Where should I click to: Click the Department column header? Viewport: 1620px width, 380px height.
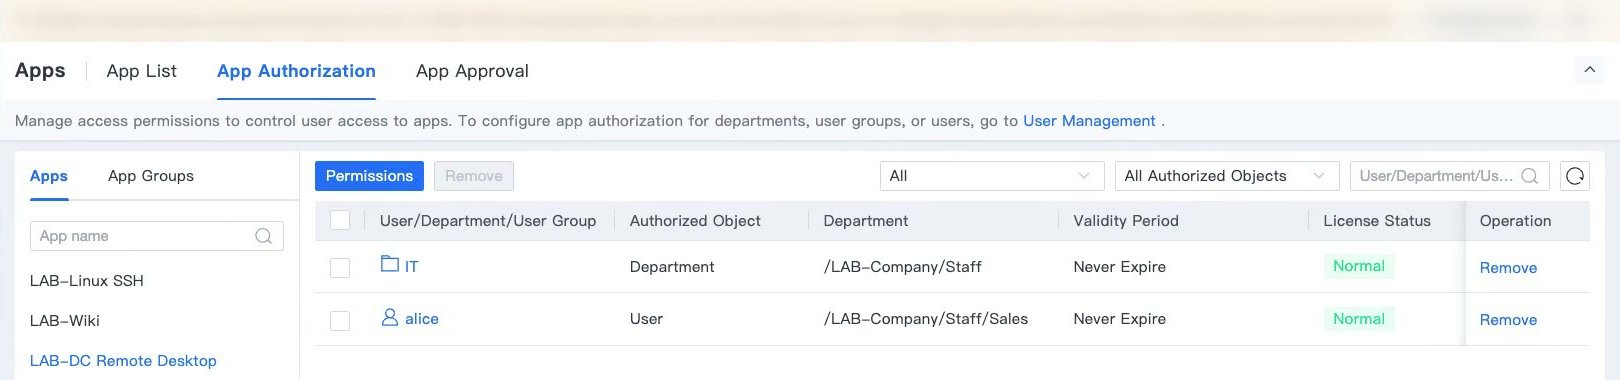(x=866, y=221)
